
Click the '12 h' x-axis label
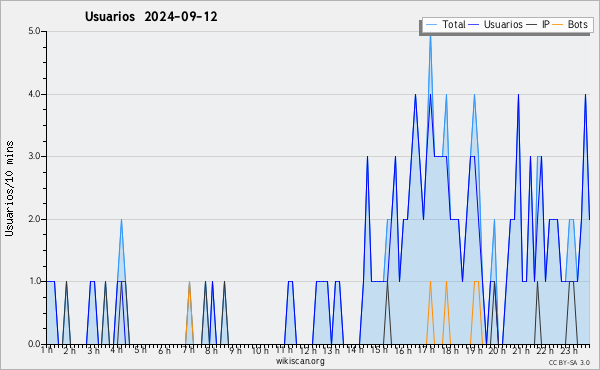pyautogui.click(x=308, y=350)
